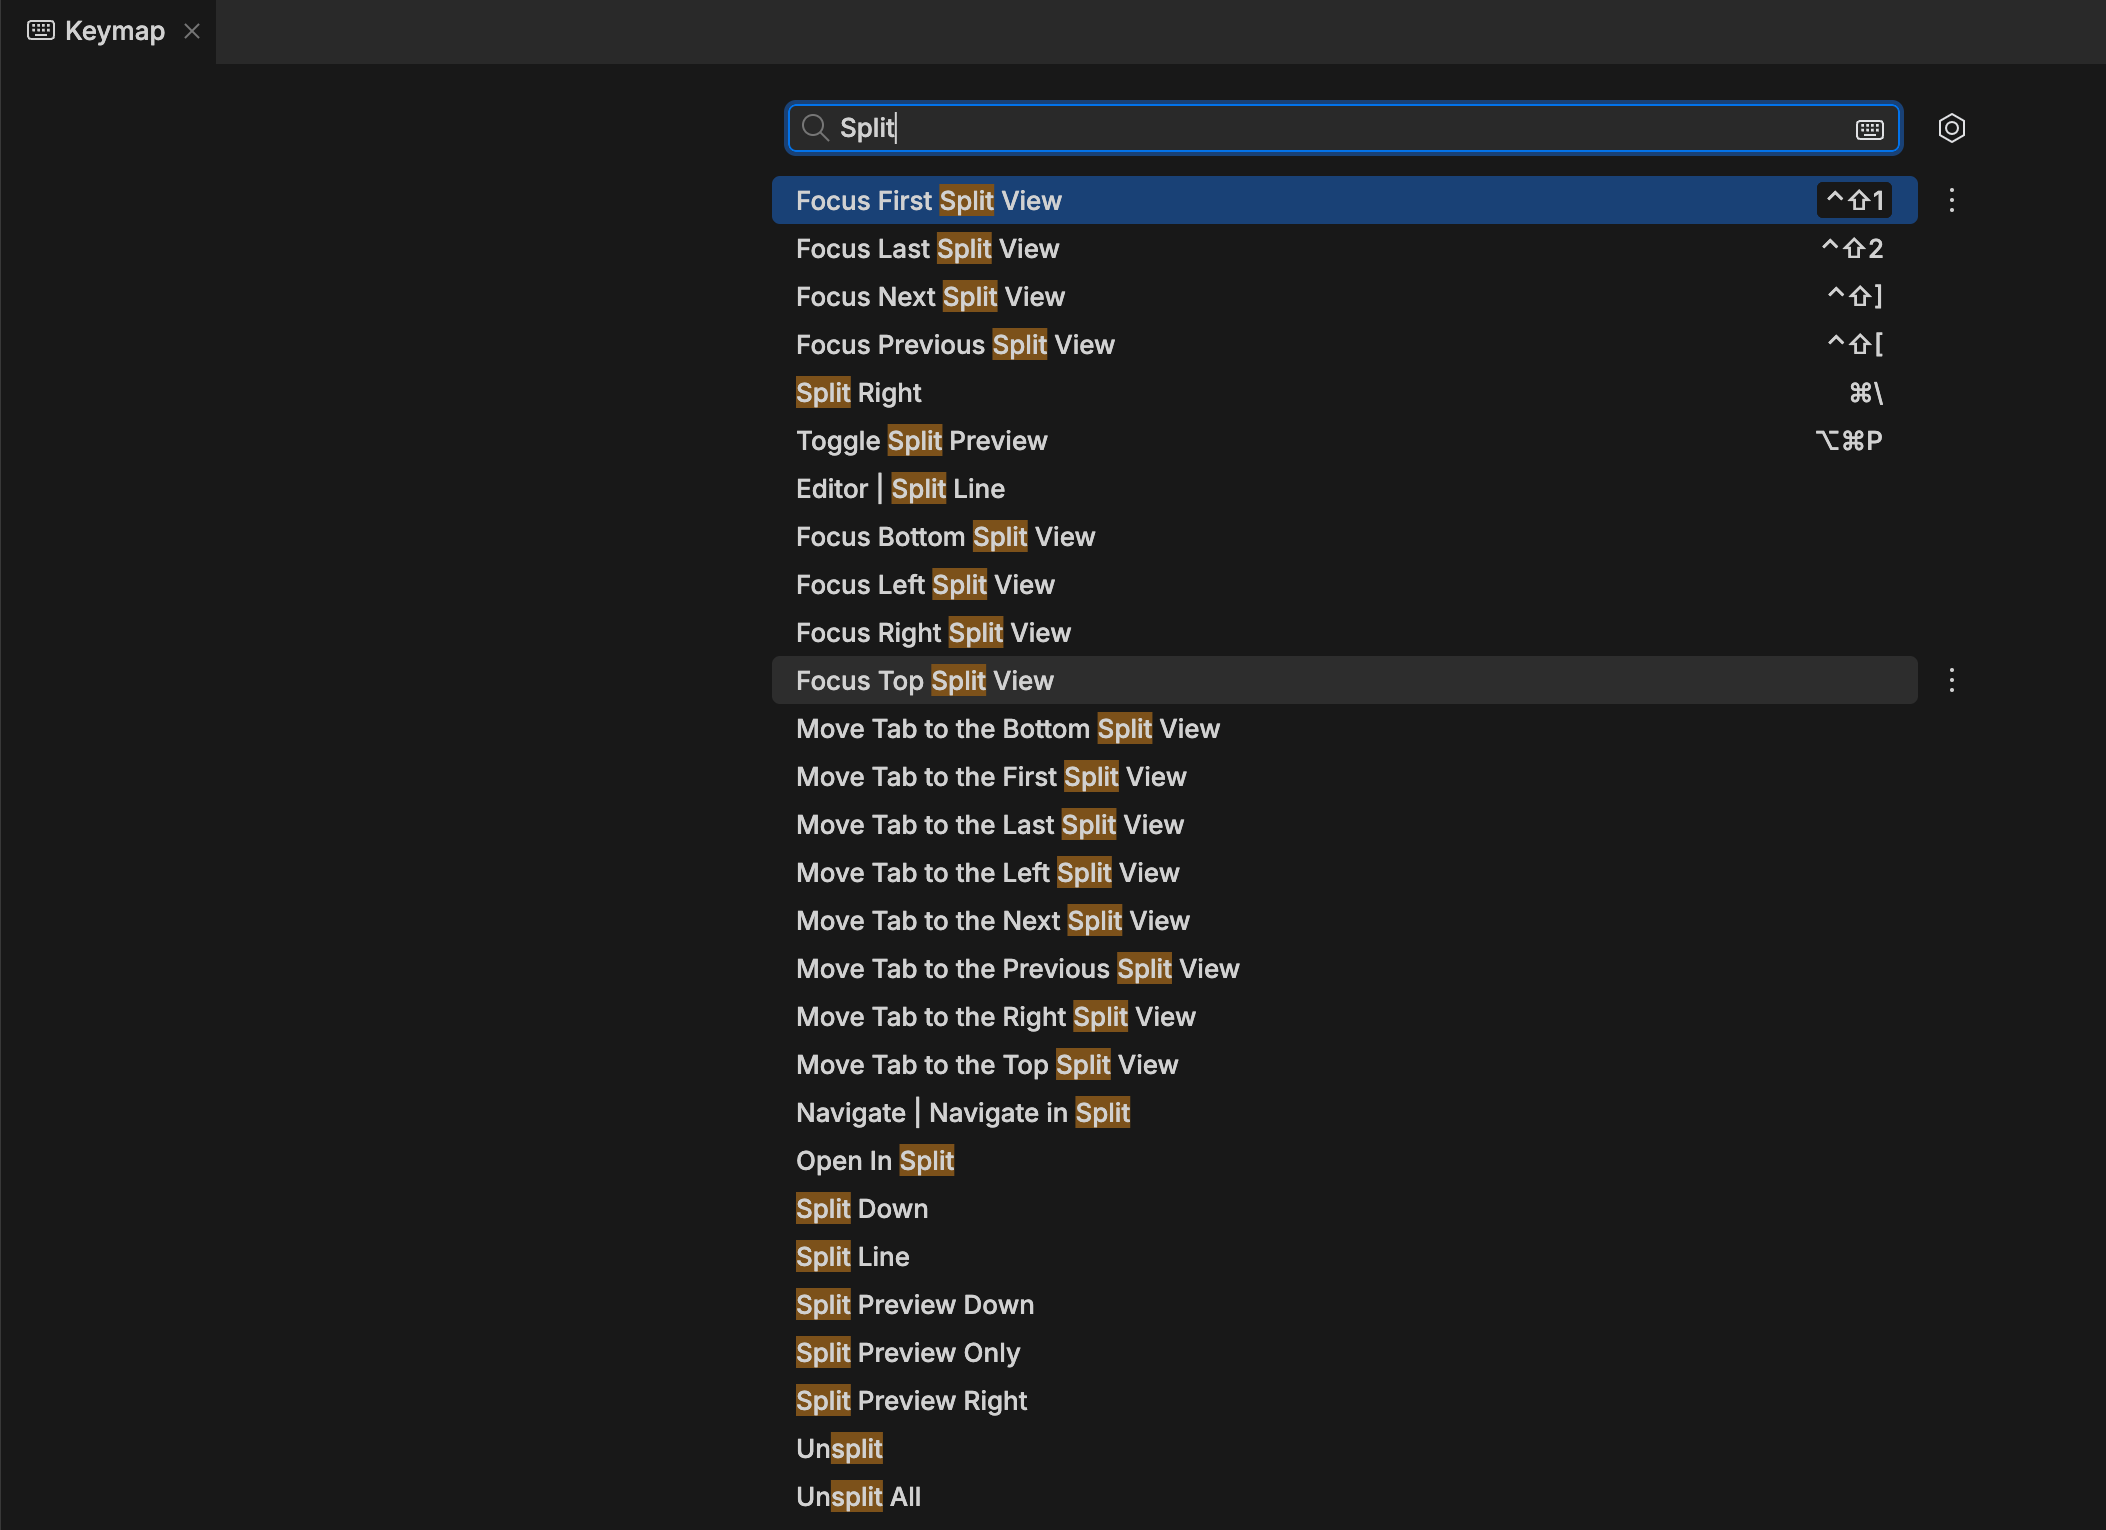
Task: Click the ⌥⌘P shortcut badge for Toggle Split Preview
Action: [1849, 440]
